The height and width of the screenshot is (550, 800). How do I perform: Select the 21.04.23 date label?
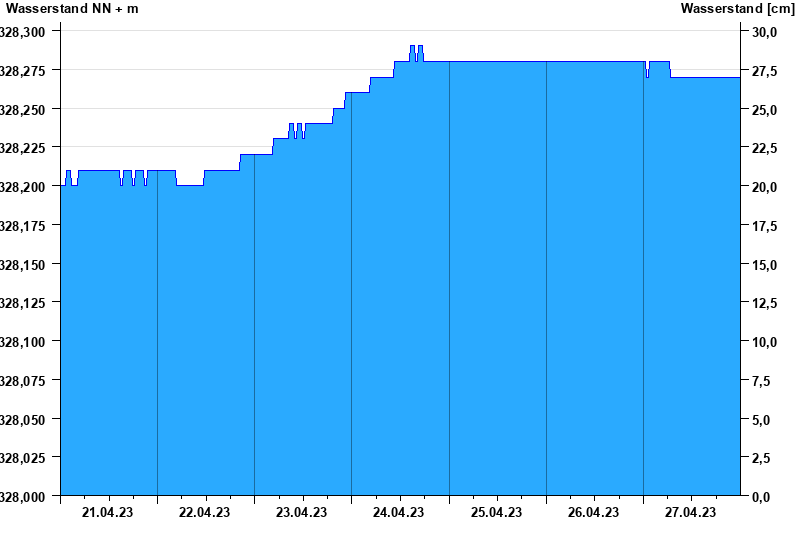[107, 512]
